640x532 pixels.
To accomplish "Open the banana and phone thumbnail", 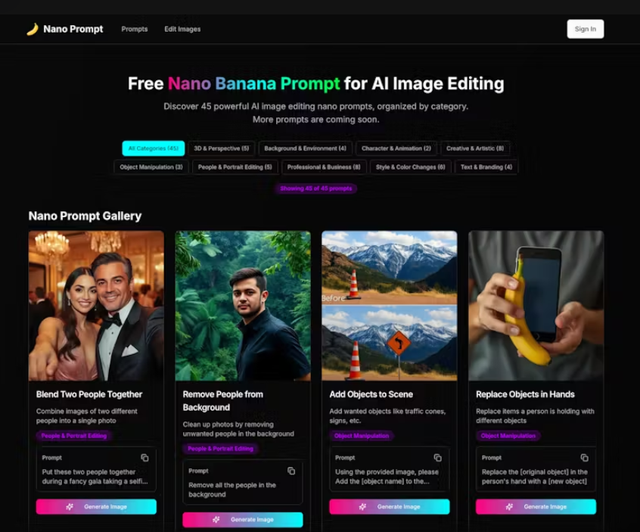I will 536,306.
